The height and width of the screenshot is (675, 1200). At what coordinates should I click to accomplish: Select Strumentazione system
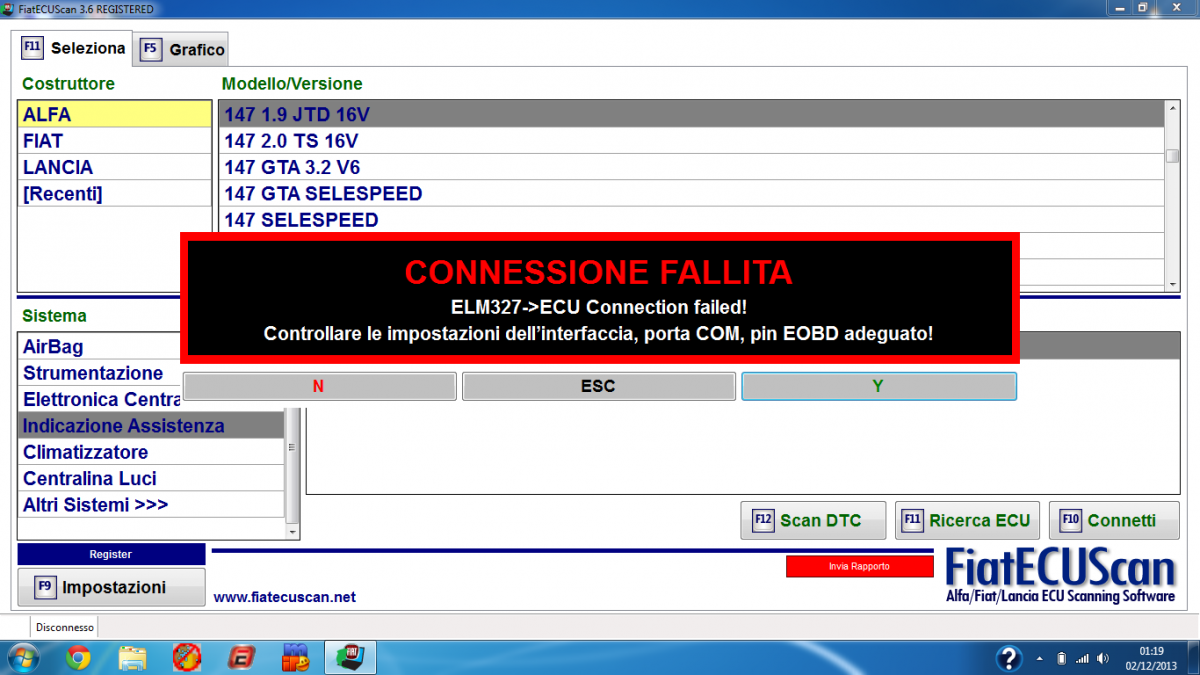coord(100,373)
